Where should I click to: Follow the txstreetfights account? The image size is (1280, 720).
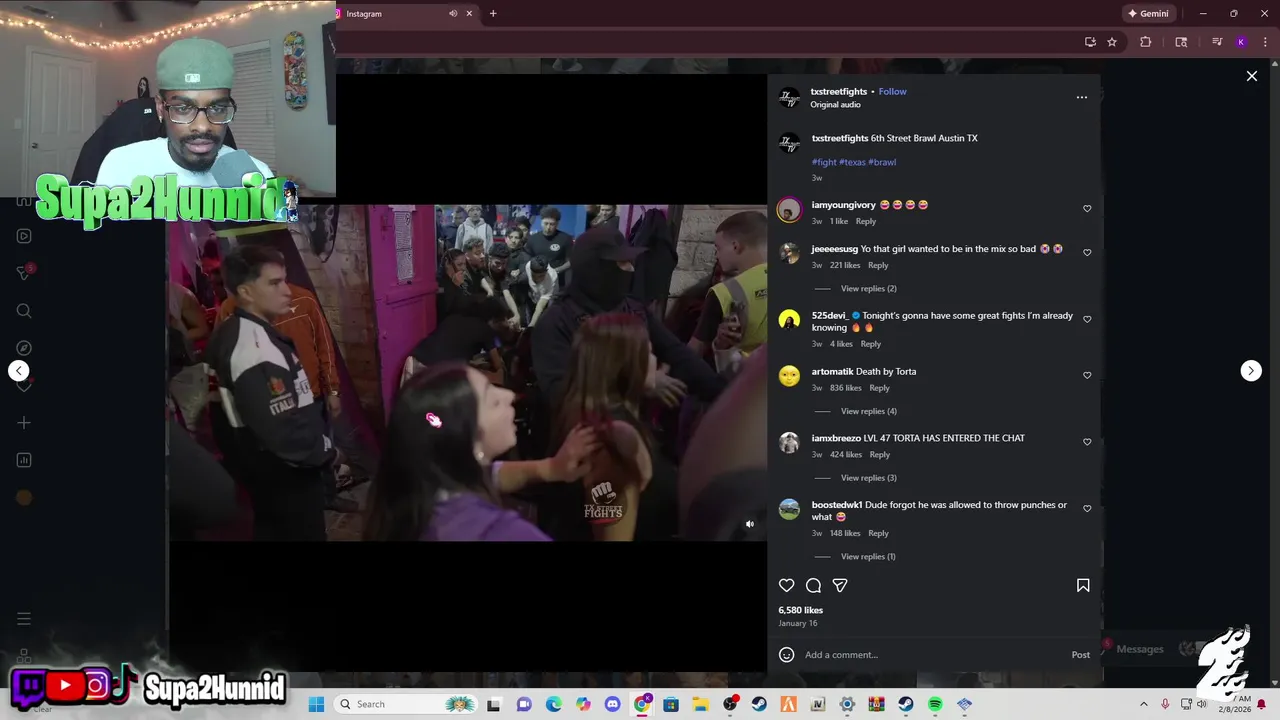tap(892, 92)
